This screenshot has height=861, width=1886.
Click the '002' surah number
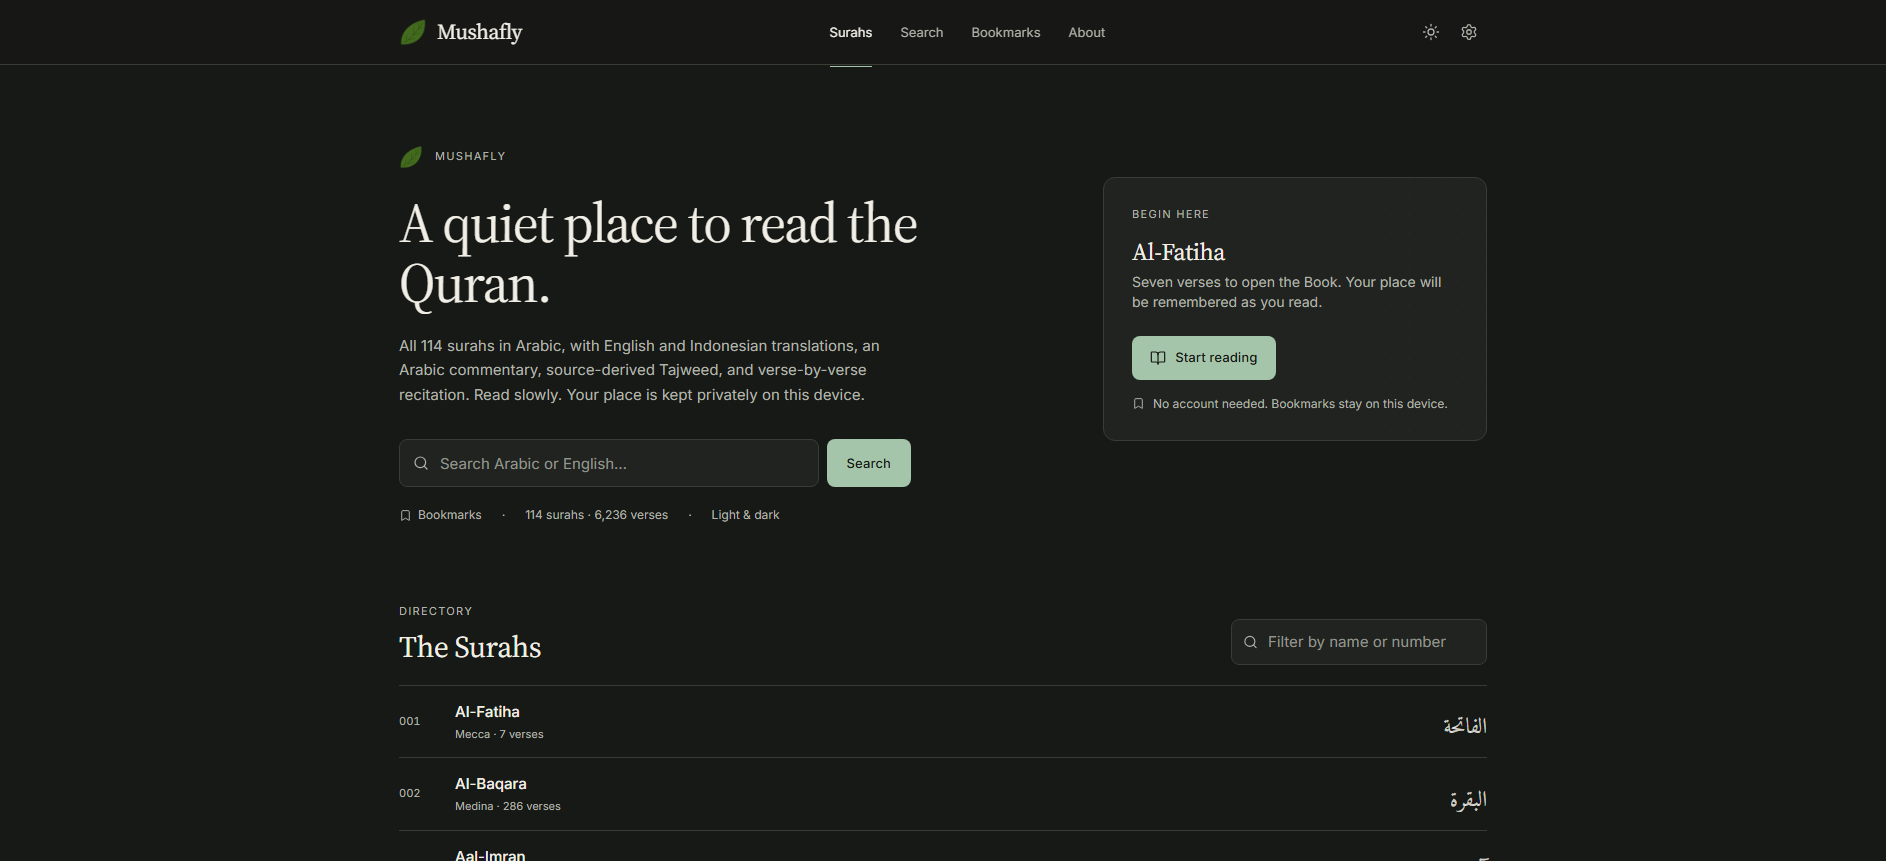click(x=410, y=793)
